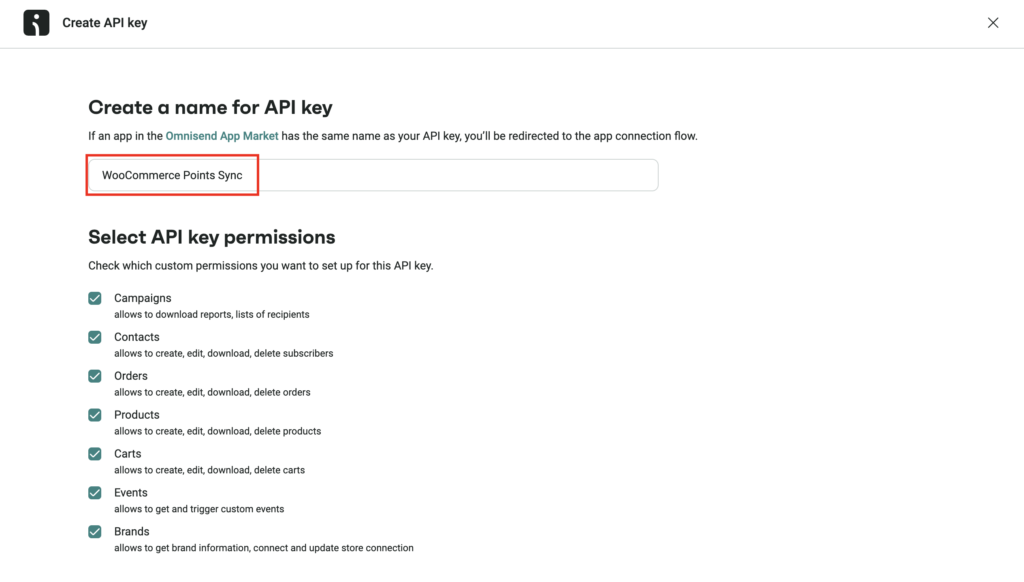Image resolution: width=1024 pixels, height=582 pixels.
Task: Click the Products permission description text
Action: coord(218,431)
